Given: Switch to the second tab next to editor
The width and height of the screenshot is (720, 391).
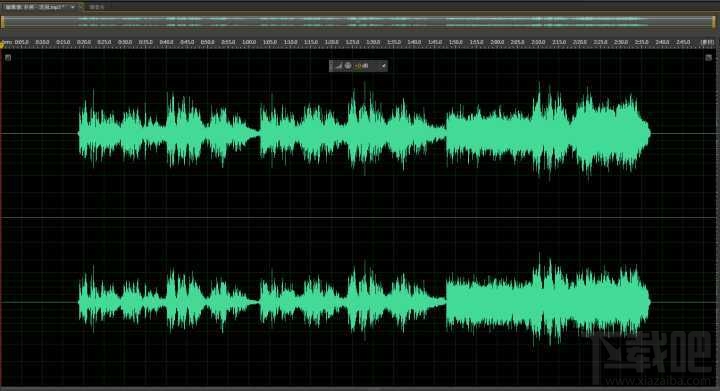Looking at the screenshot, I should tap(96, 7).
